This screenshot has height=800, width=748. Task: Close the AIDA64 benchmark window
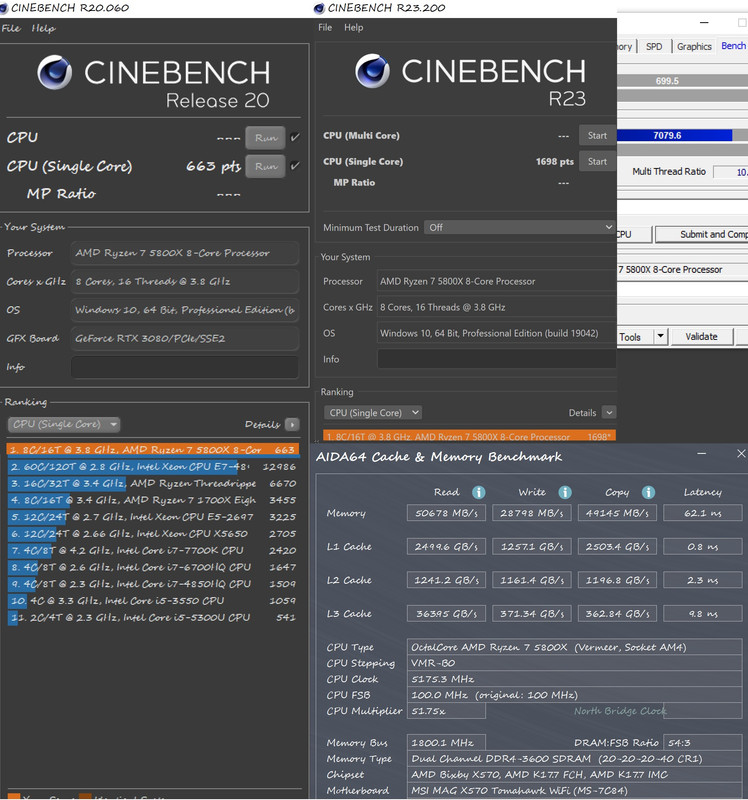coord(741,454)
